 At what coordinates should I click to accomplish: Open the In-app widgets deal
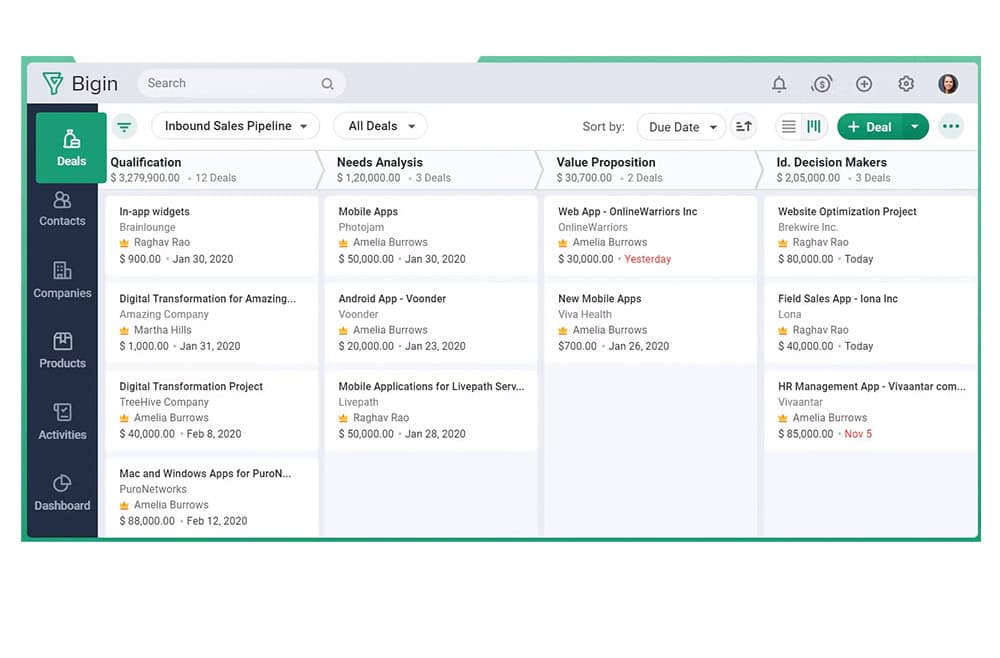coord(212,235)
